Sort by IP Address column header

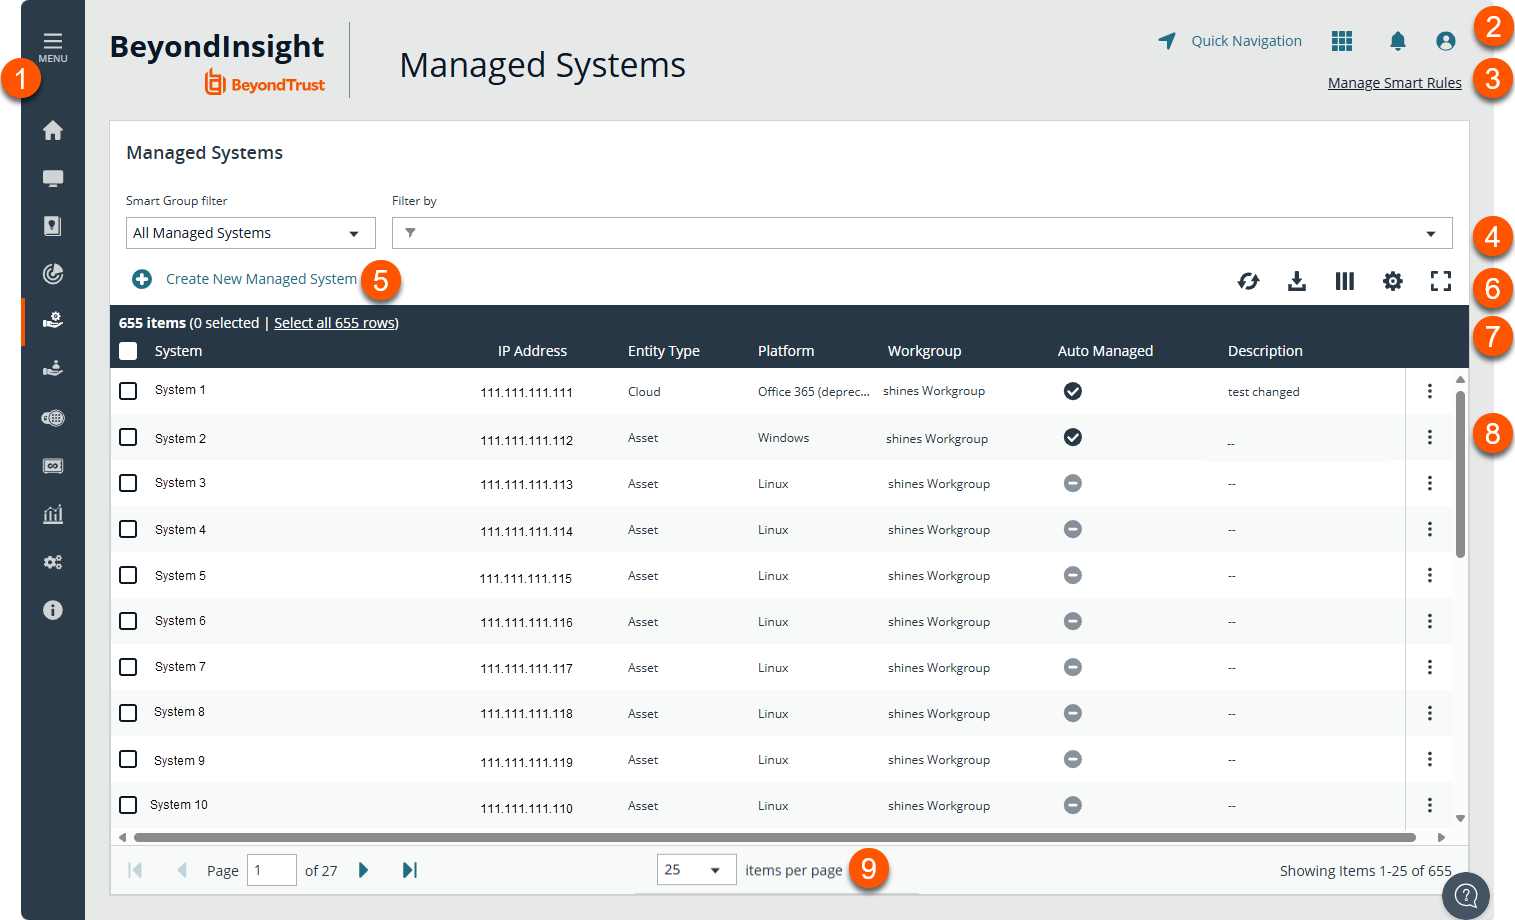pyautogui.click(x=532, y=351)
